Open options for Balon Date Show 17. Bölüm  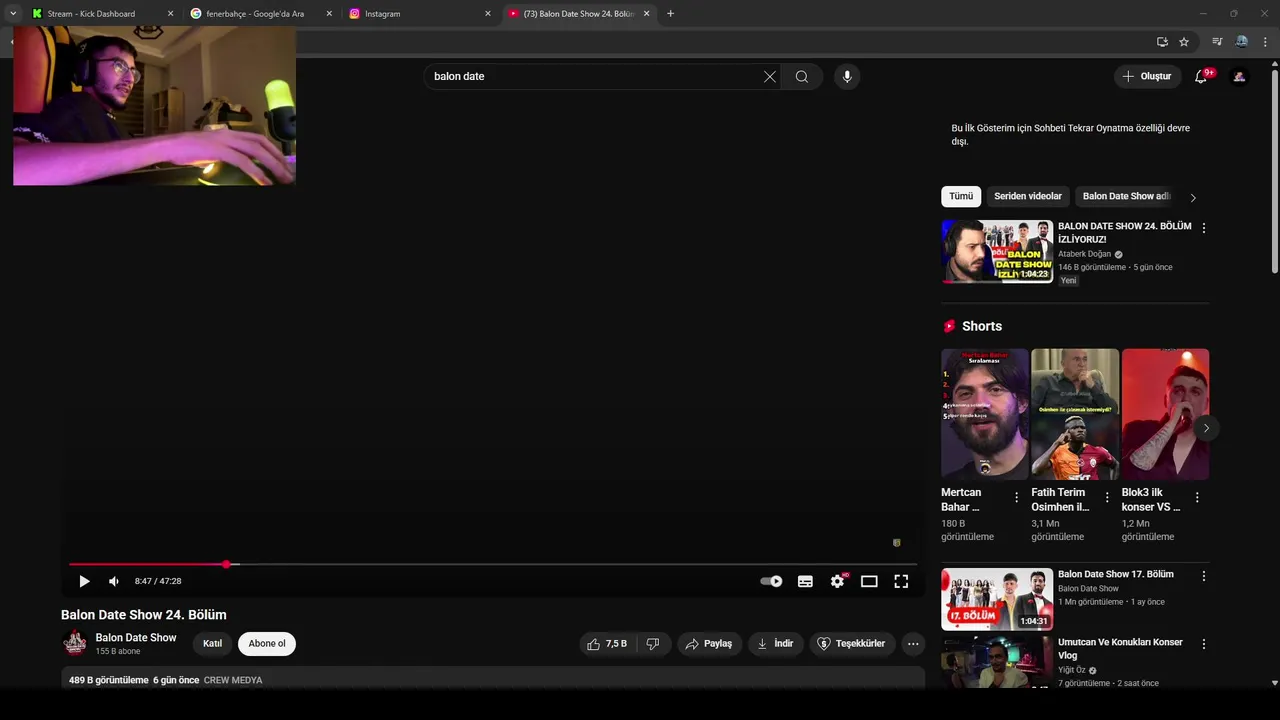1204,576
